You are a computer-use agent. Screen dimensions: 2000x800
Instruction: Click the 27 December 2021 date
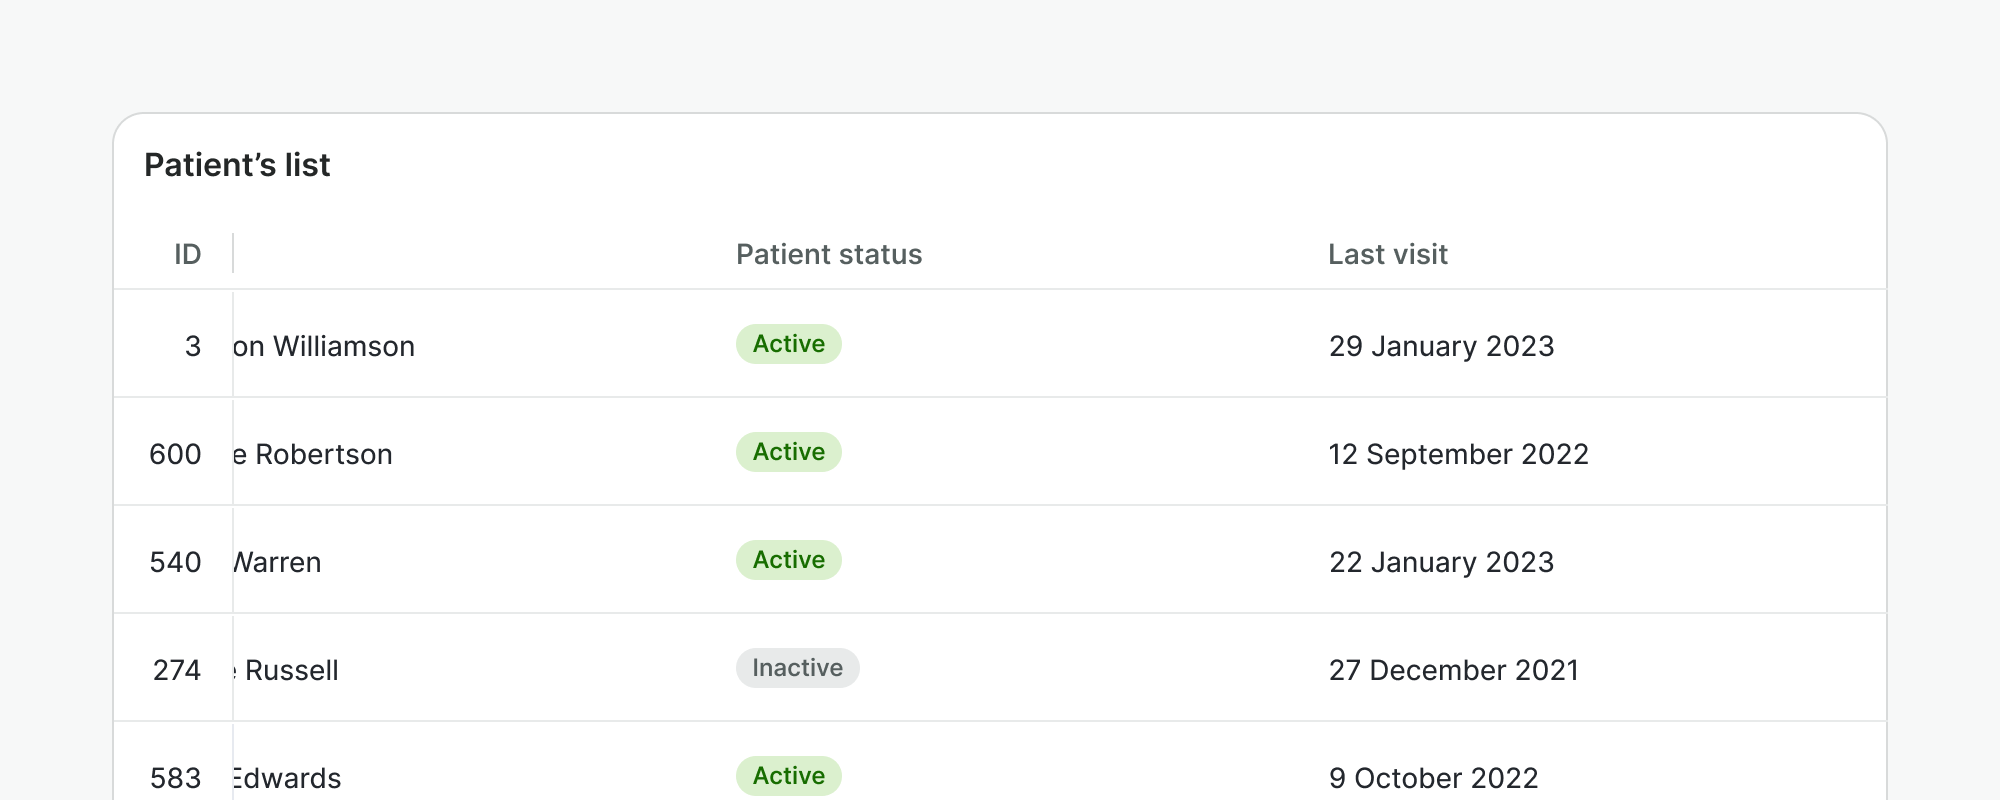1453,670
